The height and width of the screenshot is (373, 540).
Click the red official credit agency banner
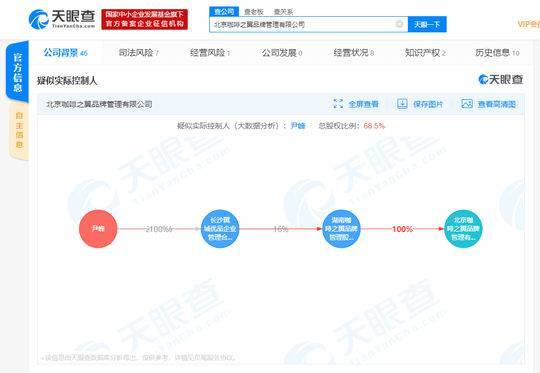coord(145,19)
